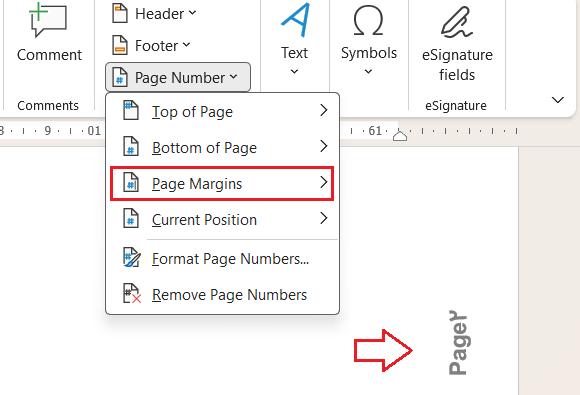Click the eSignature pen icon
Viewport: 580px width, 395px height.
click(x=457, y=22)
